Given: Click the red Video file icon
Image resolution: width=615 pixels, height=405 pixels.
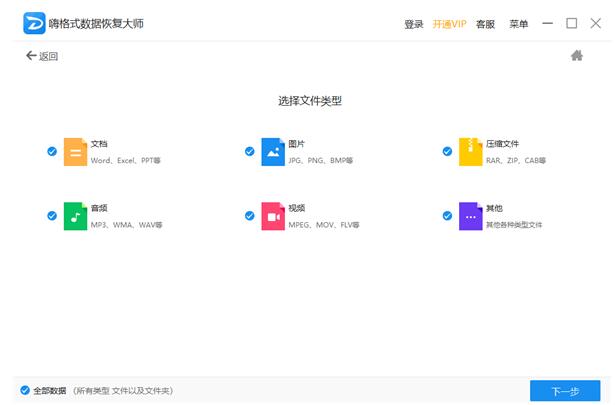Looking at the screenshot, I should 273,216.
